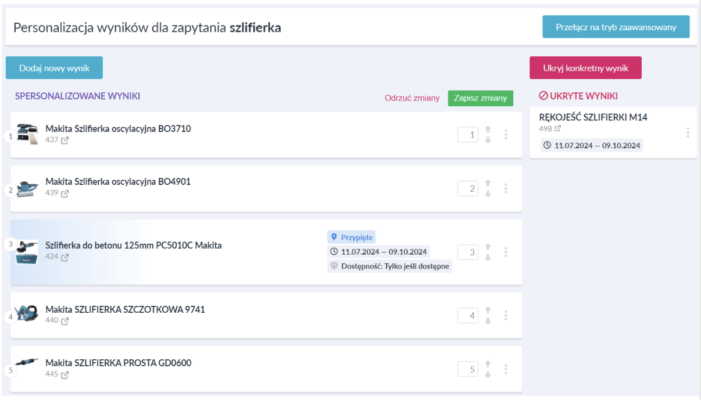Click position input field of Makita BO4901
This screenshot has width=701, height=400.
[468, 188]
